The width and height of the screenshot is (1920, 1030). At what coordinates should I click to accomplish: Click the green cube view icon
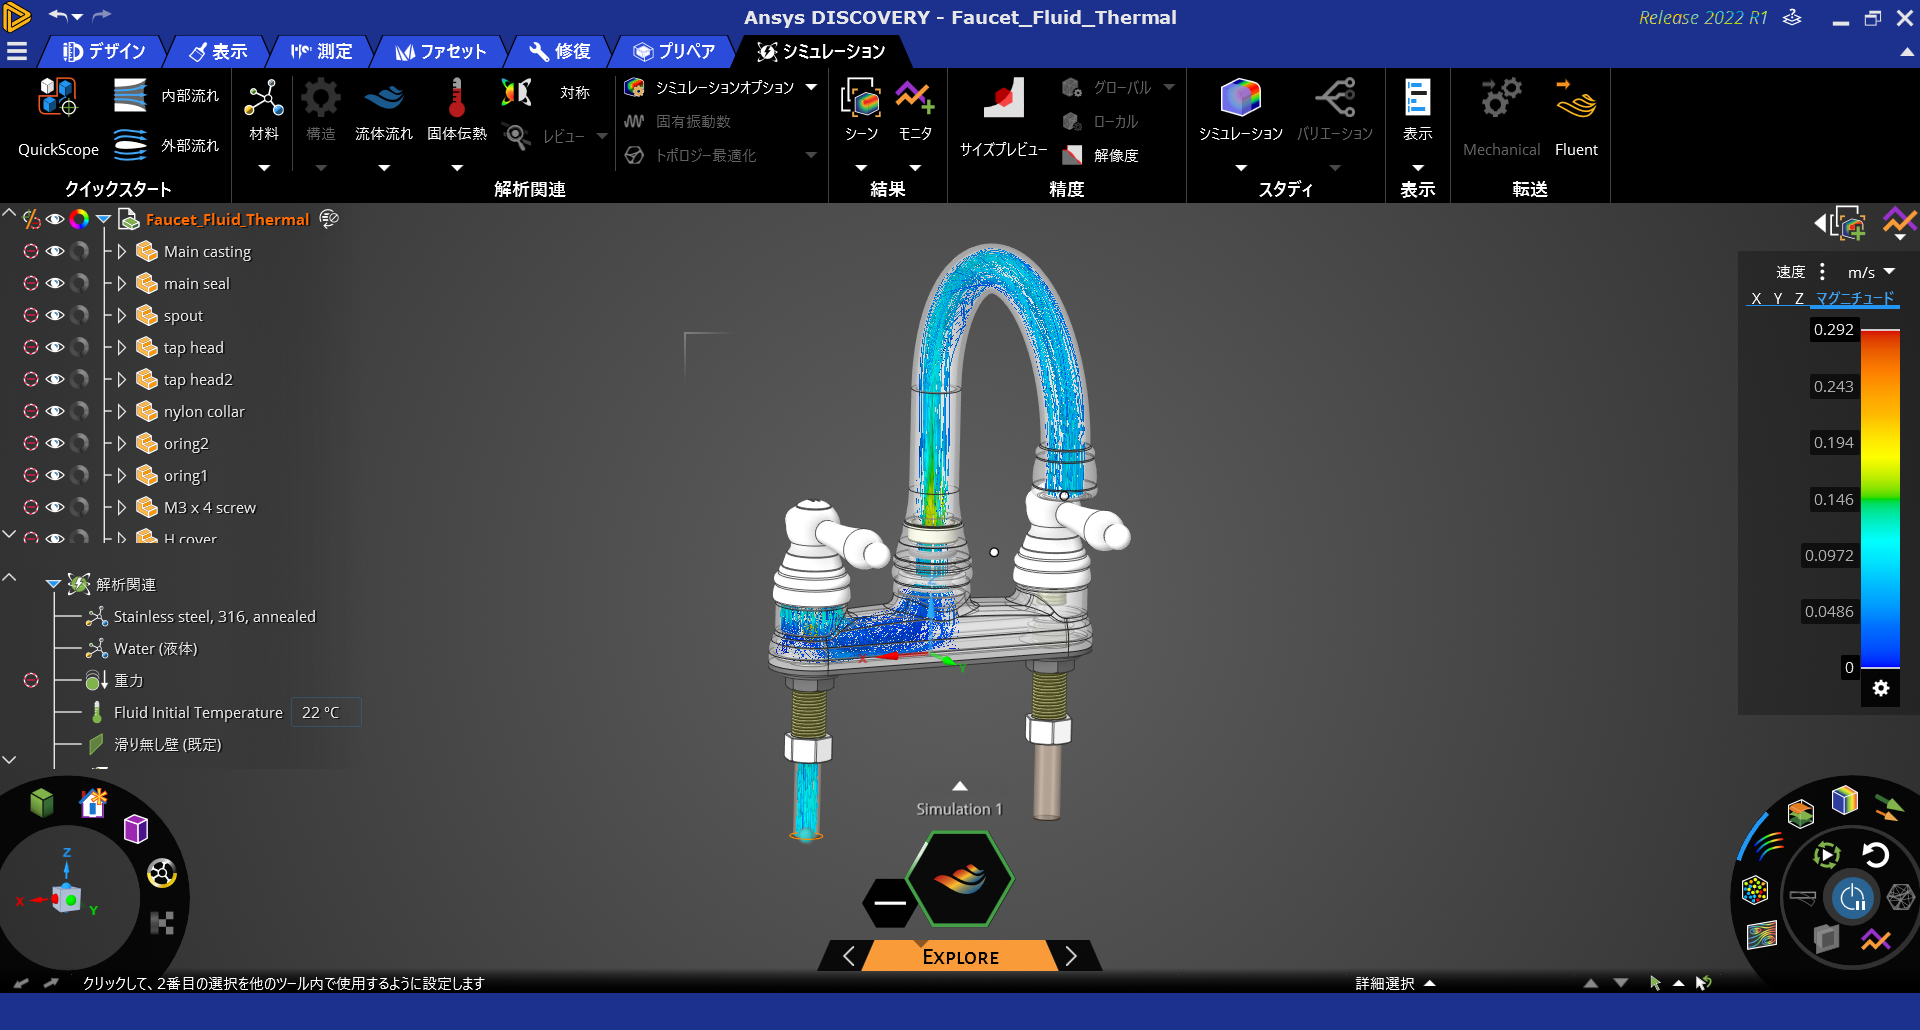pyautogui.click(x=42, y=802)
